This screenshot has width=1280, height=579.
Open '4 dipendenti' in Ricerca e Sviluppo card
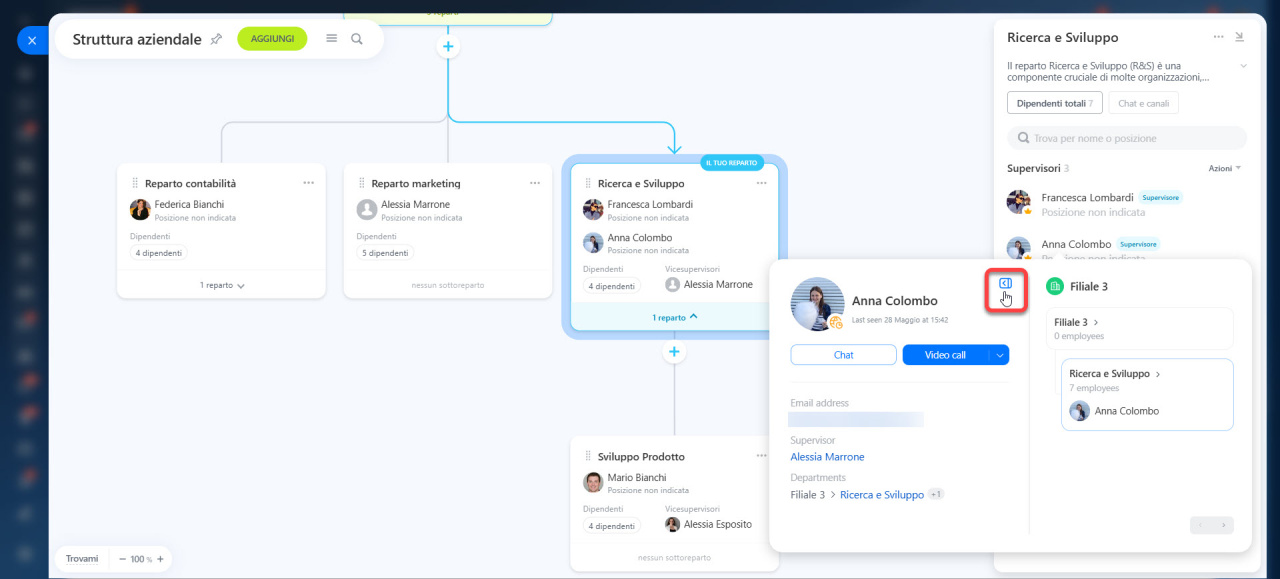click(x=611, y=286)
